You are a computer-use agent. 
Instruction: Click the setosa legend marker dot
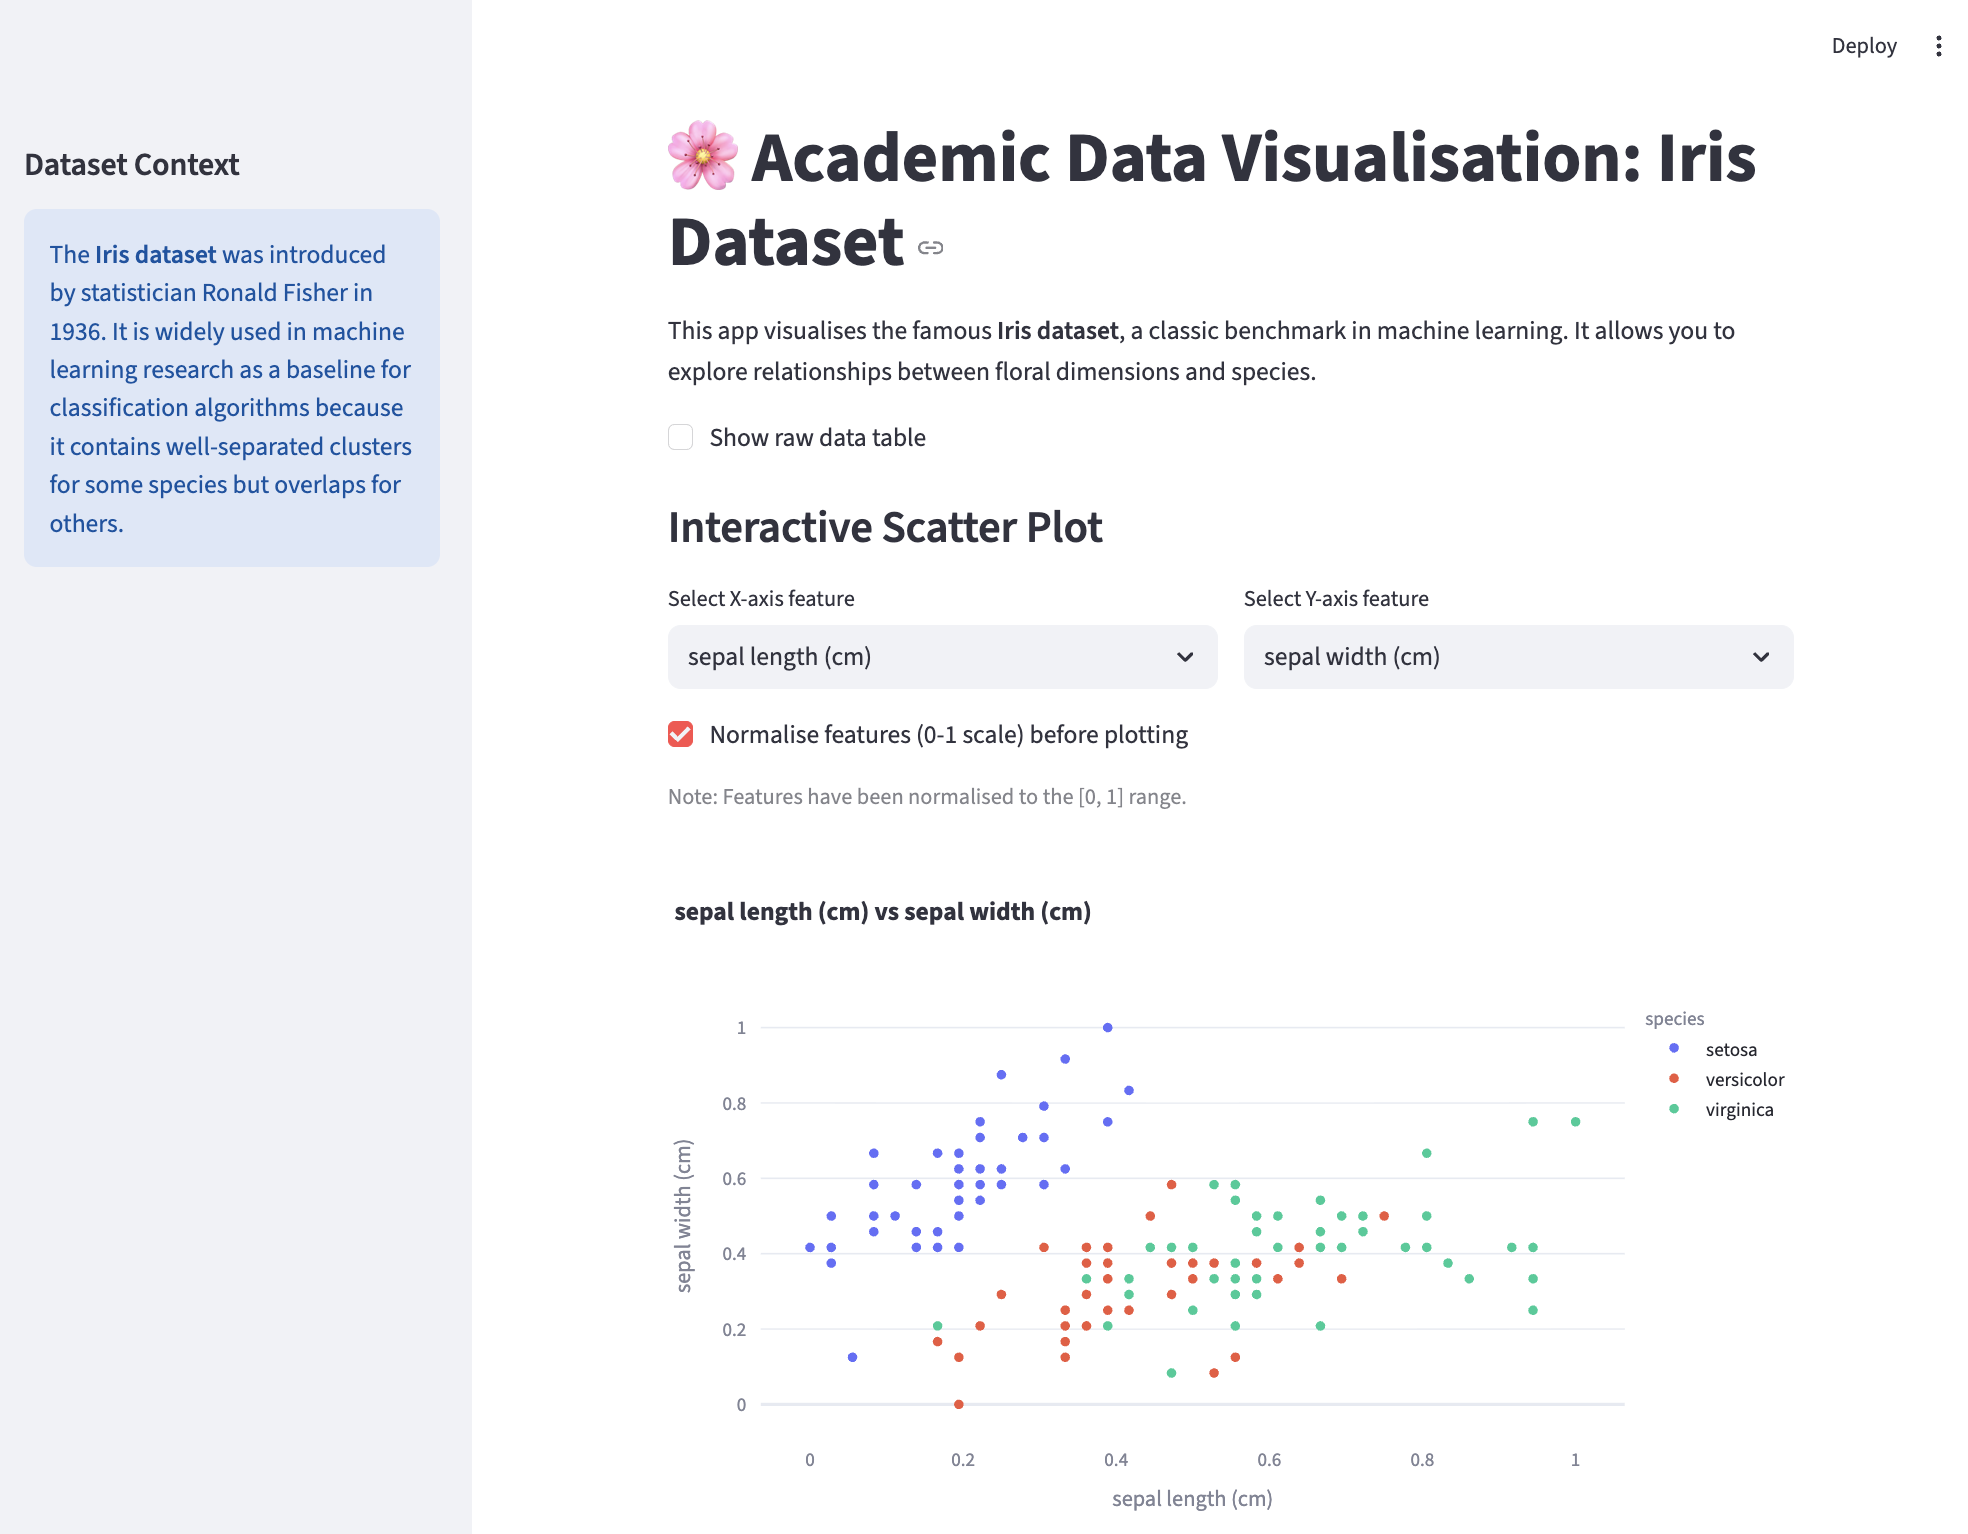(1674, 1049)
